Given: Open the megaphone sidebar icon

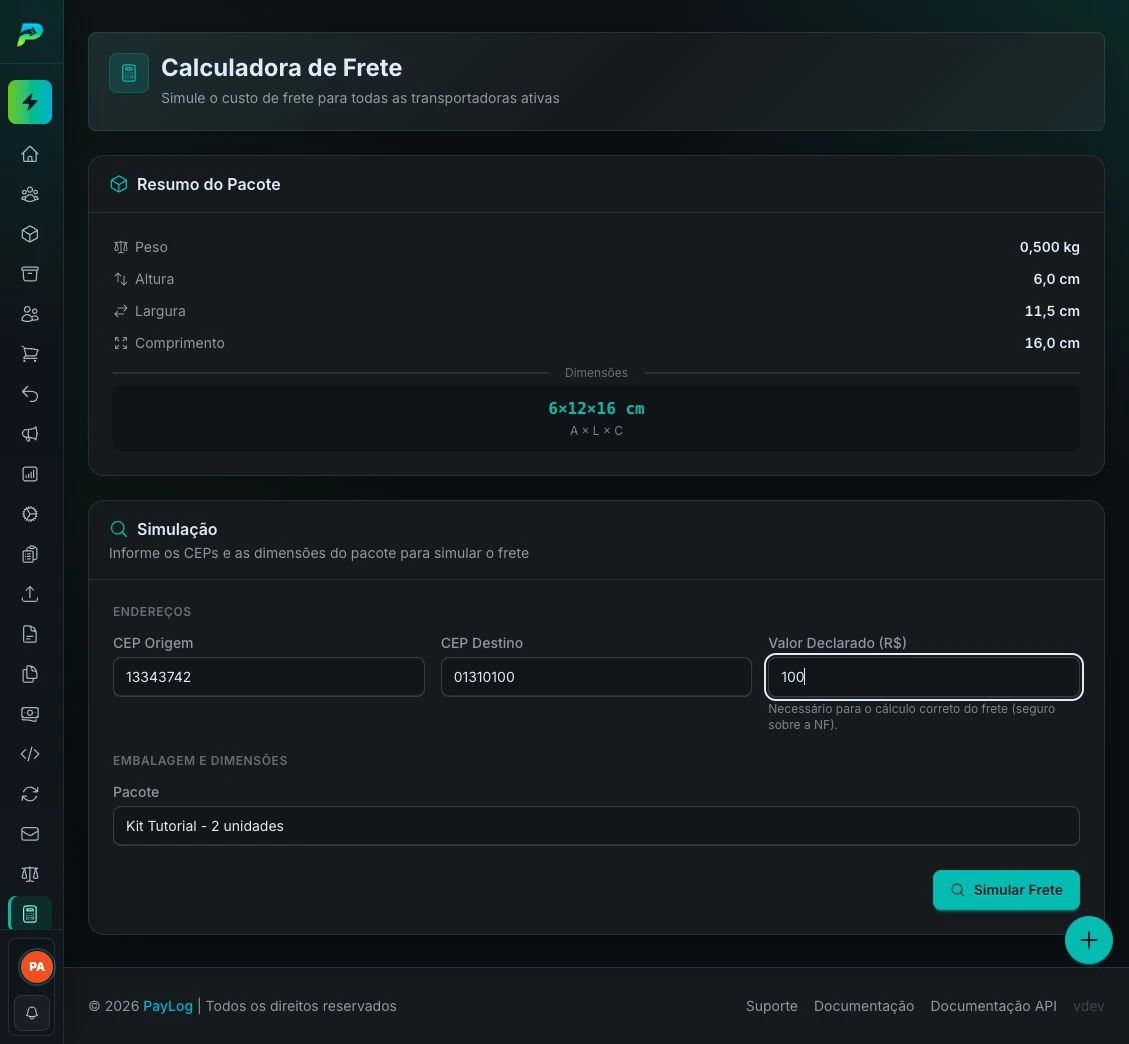Looking at the screenshot, I should point(30,434).
